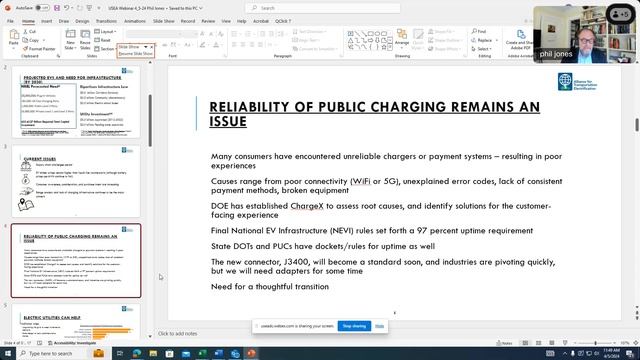Click the slide title text
The image size is (640, 360).
click(x=374, y=114)
